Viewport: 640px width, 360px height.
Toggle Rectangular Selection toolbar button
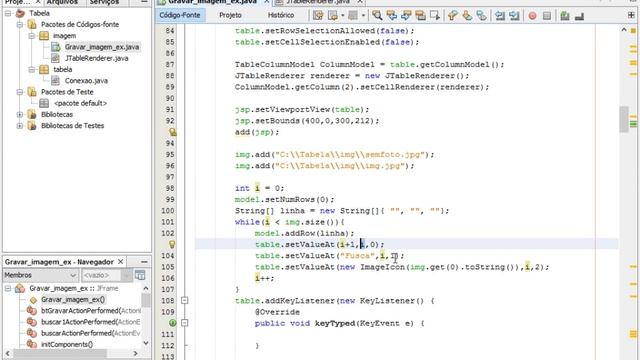click(x=435, y=16)
